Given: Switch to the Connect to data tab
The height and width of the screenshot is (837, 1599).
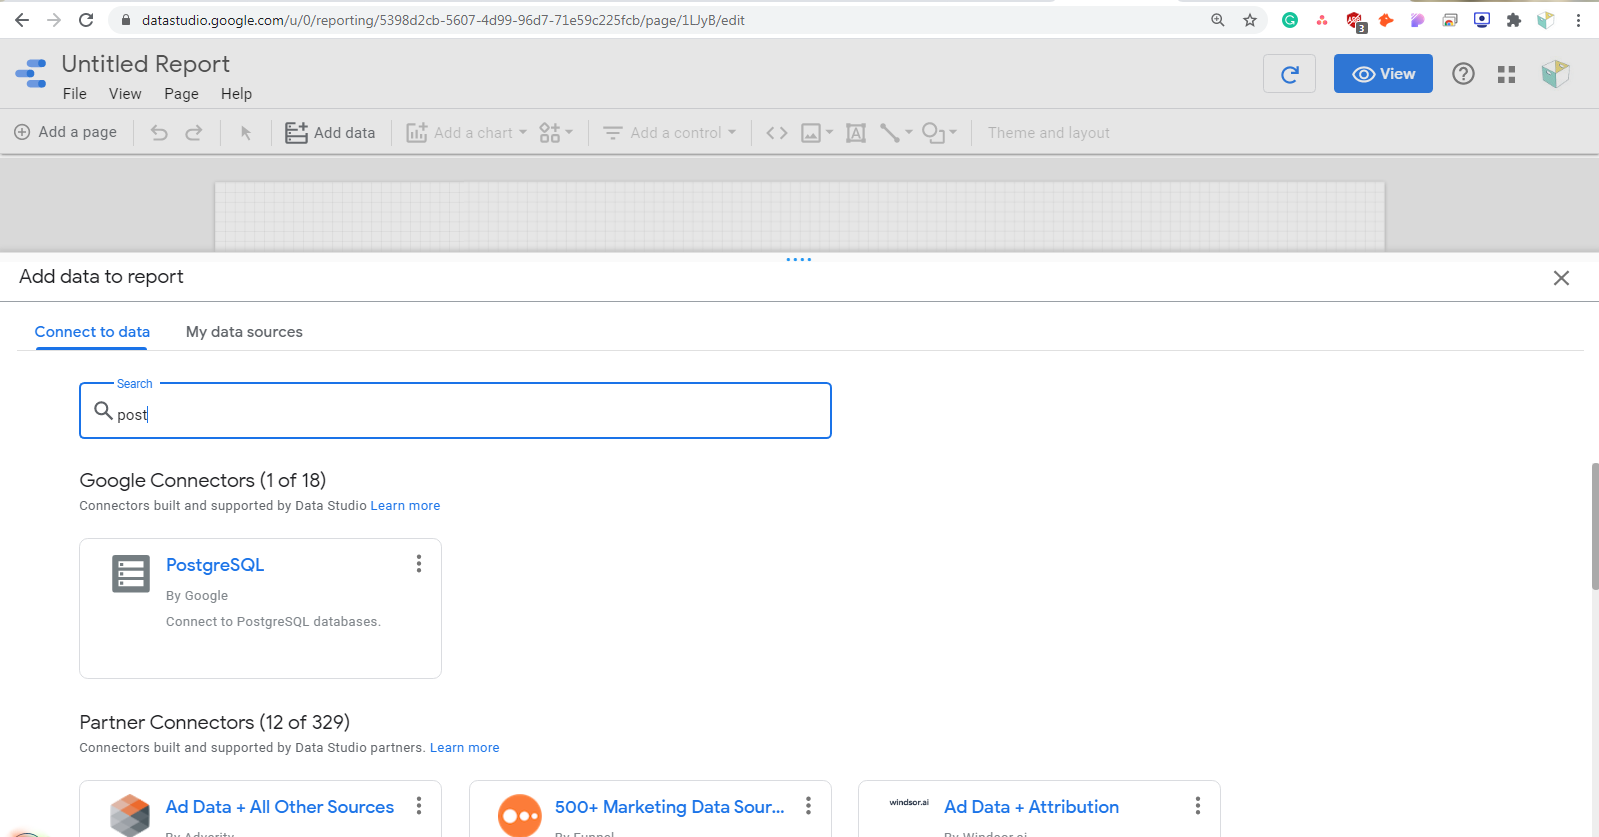Looking at the screenshot, I should [x=92, y=332].
